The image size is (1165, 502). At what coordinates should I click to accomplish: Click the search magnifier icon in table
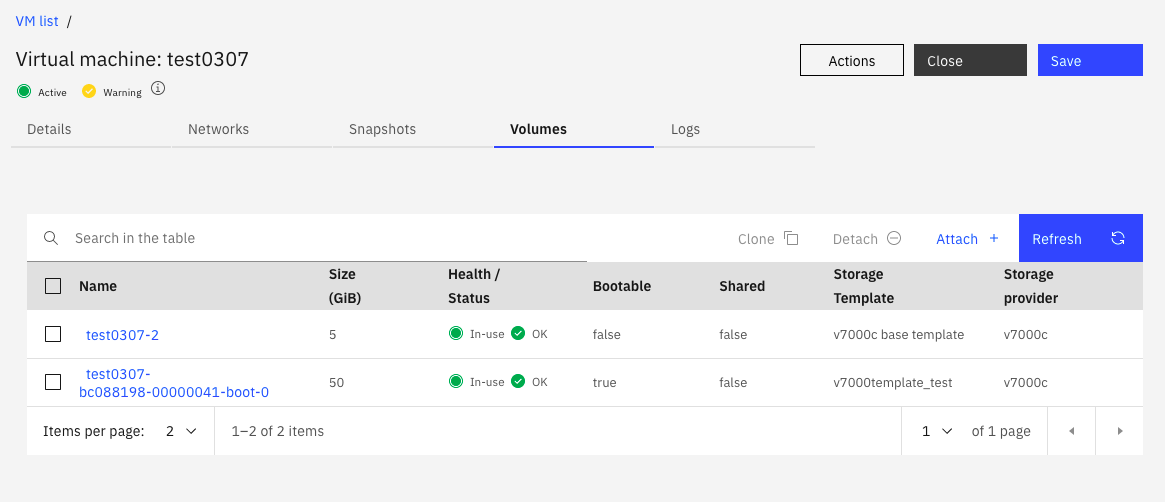[51, 238]
